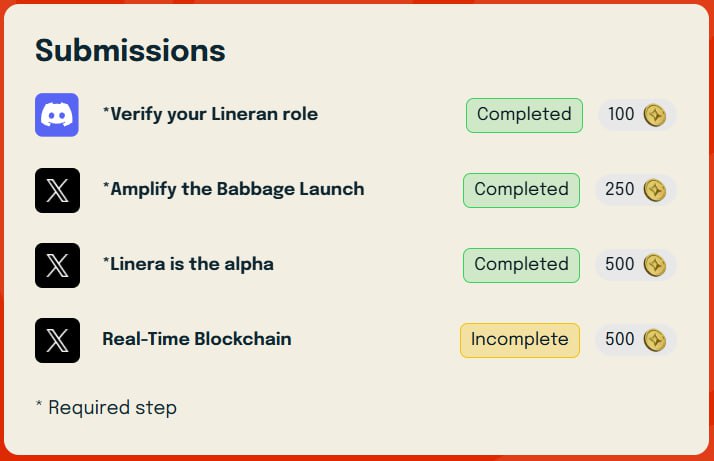Click the X icon for Real-Time Blockchain
The width and height of the screenshot is (714, 461).
click(x=57, y=340)
